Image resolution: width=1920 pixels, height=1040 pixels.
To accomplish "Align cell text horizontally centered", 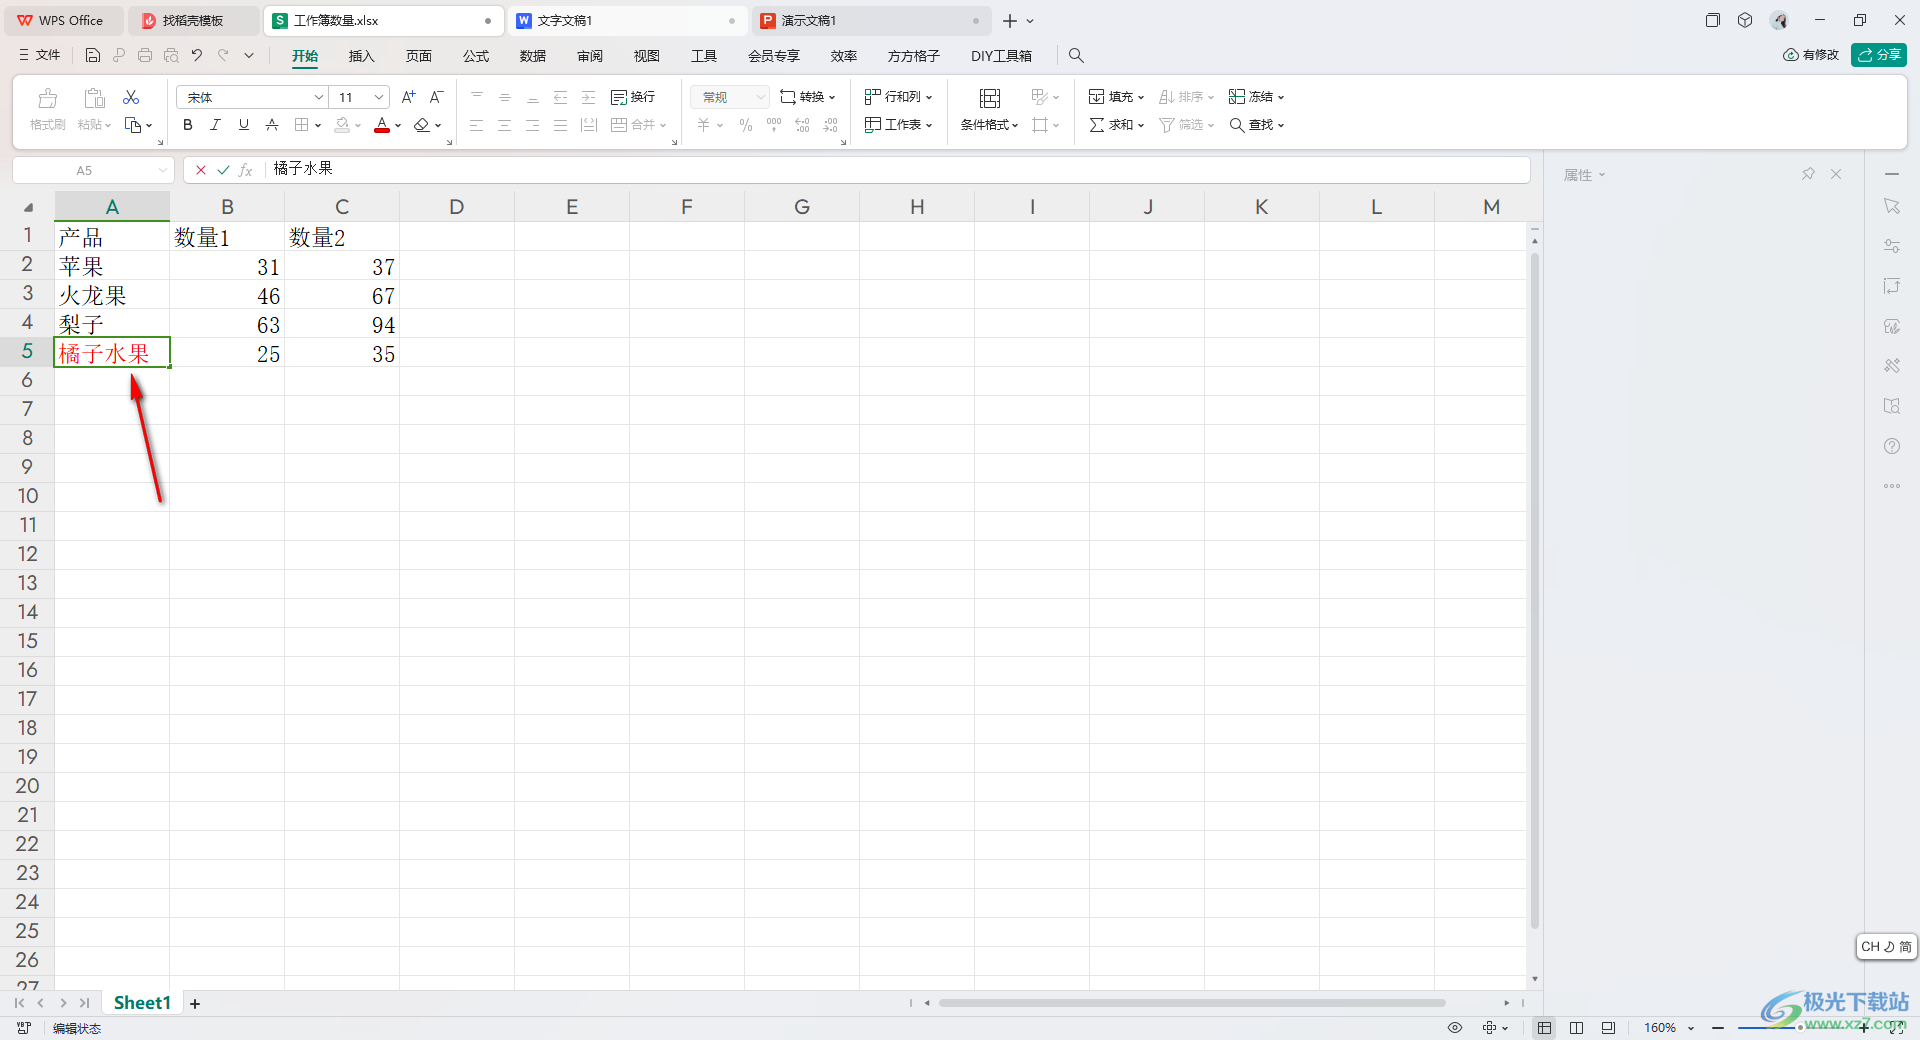I will tap(505, 125).
